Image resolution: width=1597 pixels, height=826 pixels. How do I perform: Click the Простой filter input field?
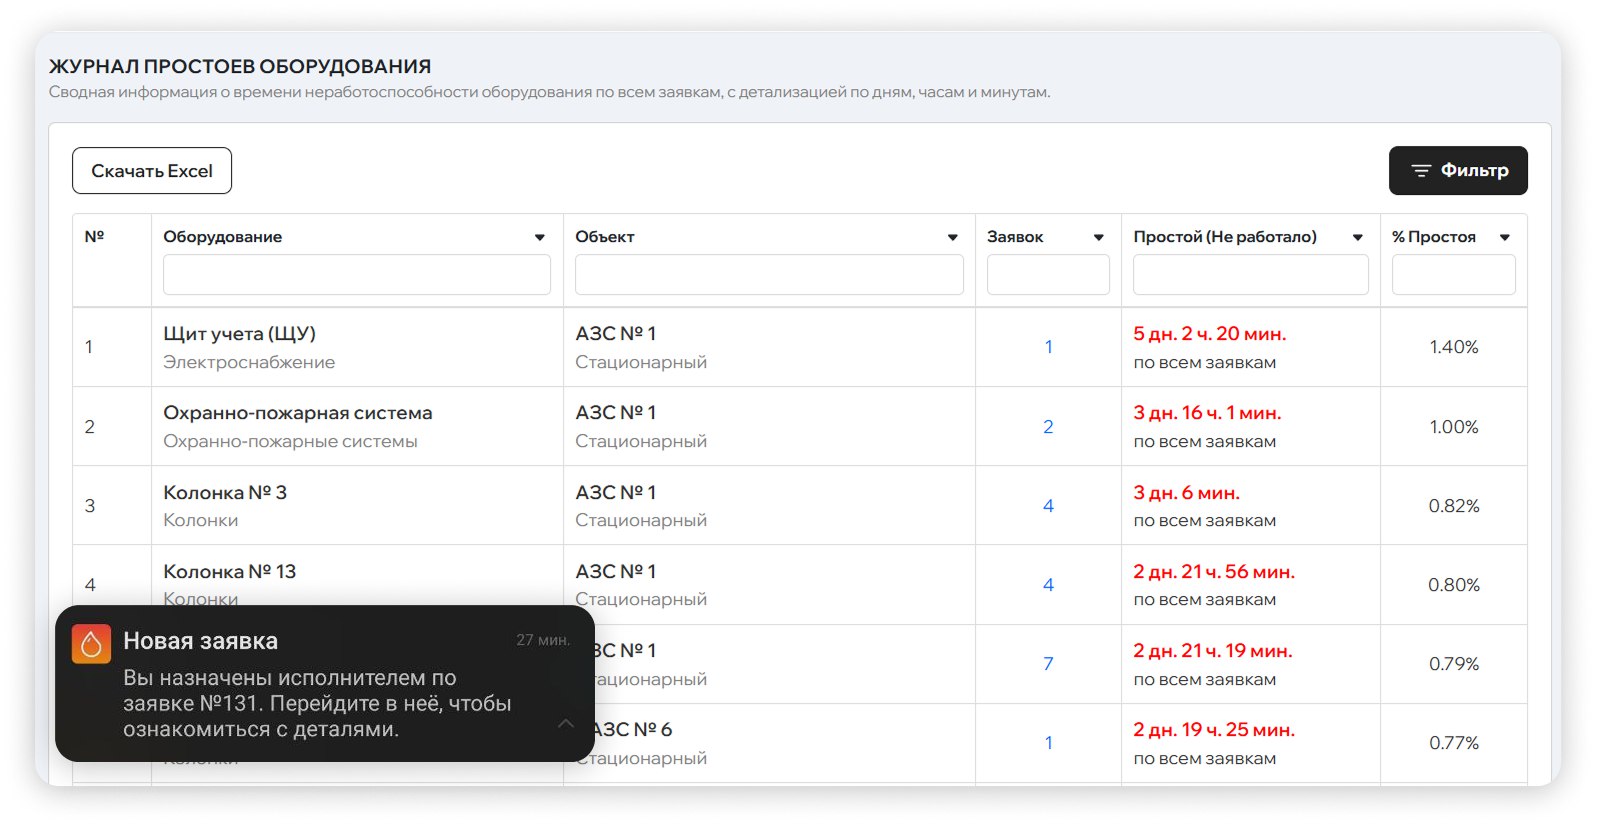(1250, 275)
